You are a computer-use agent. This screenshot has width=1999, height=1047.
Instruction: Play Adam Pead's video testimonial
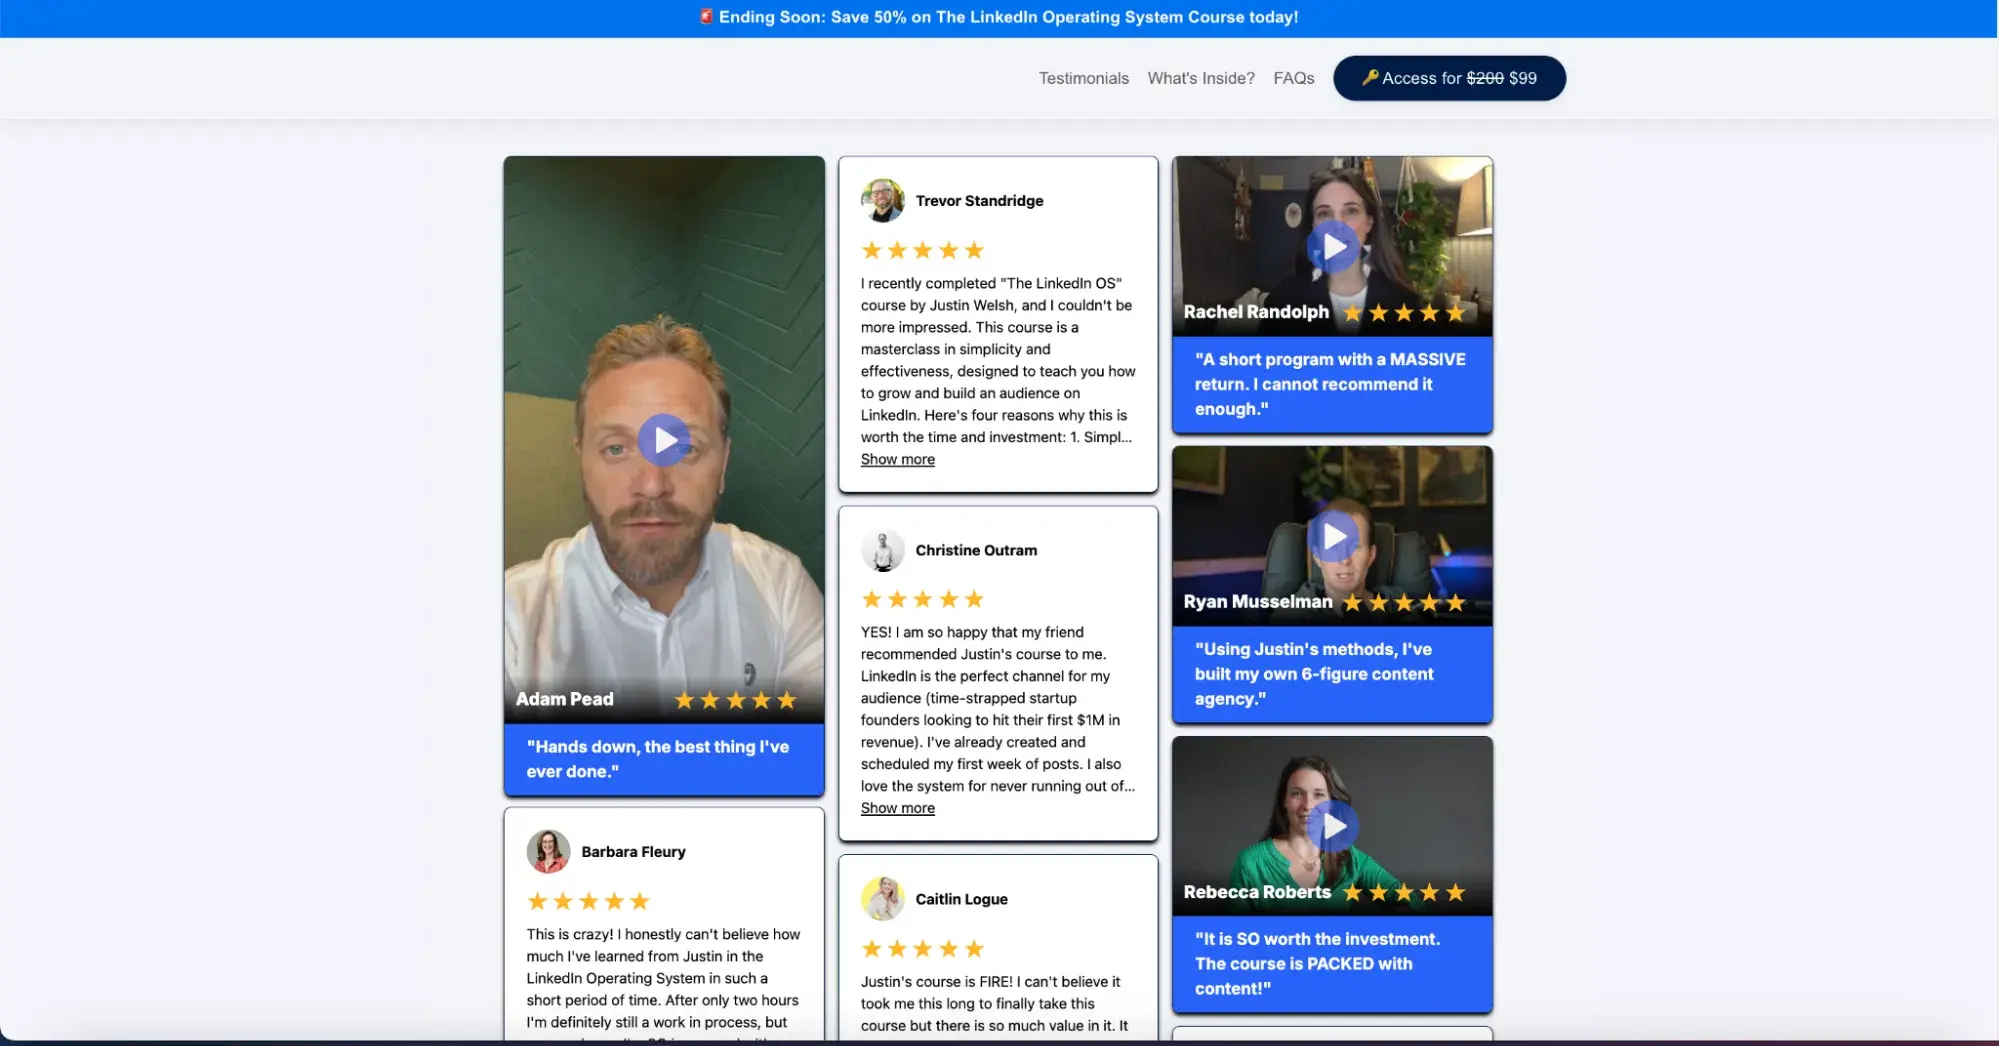tap(664, 440)
